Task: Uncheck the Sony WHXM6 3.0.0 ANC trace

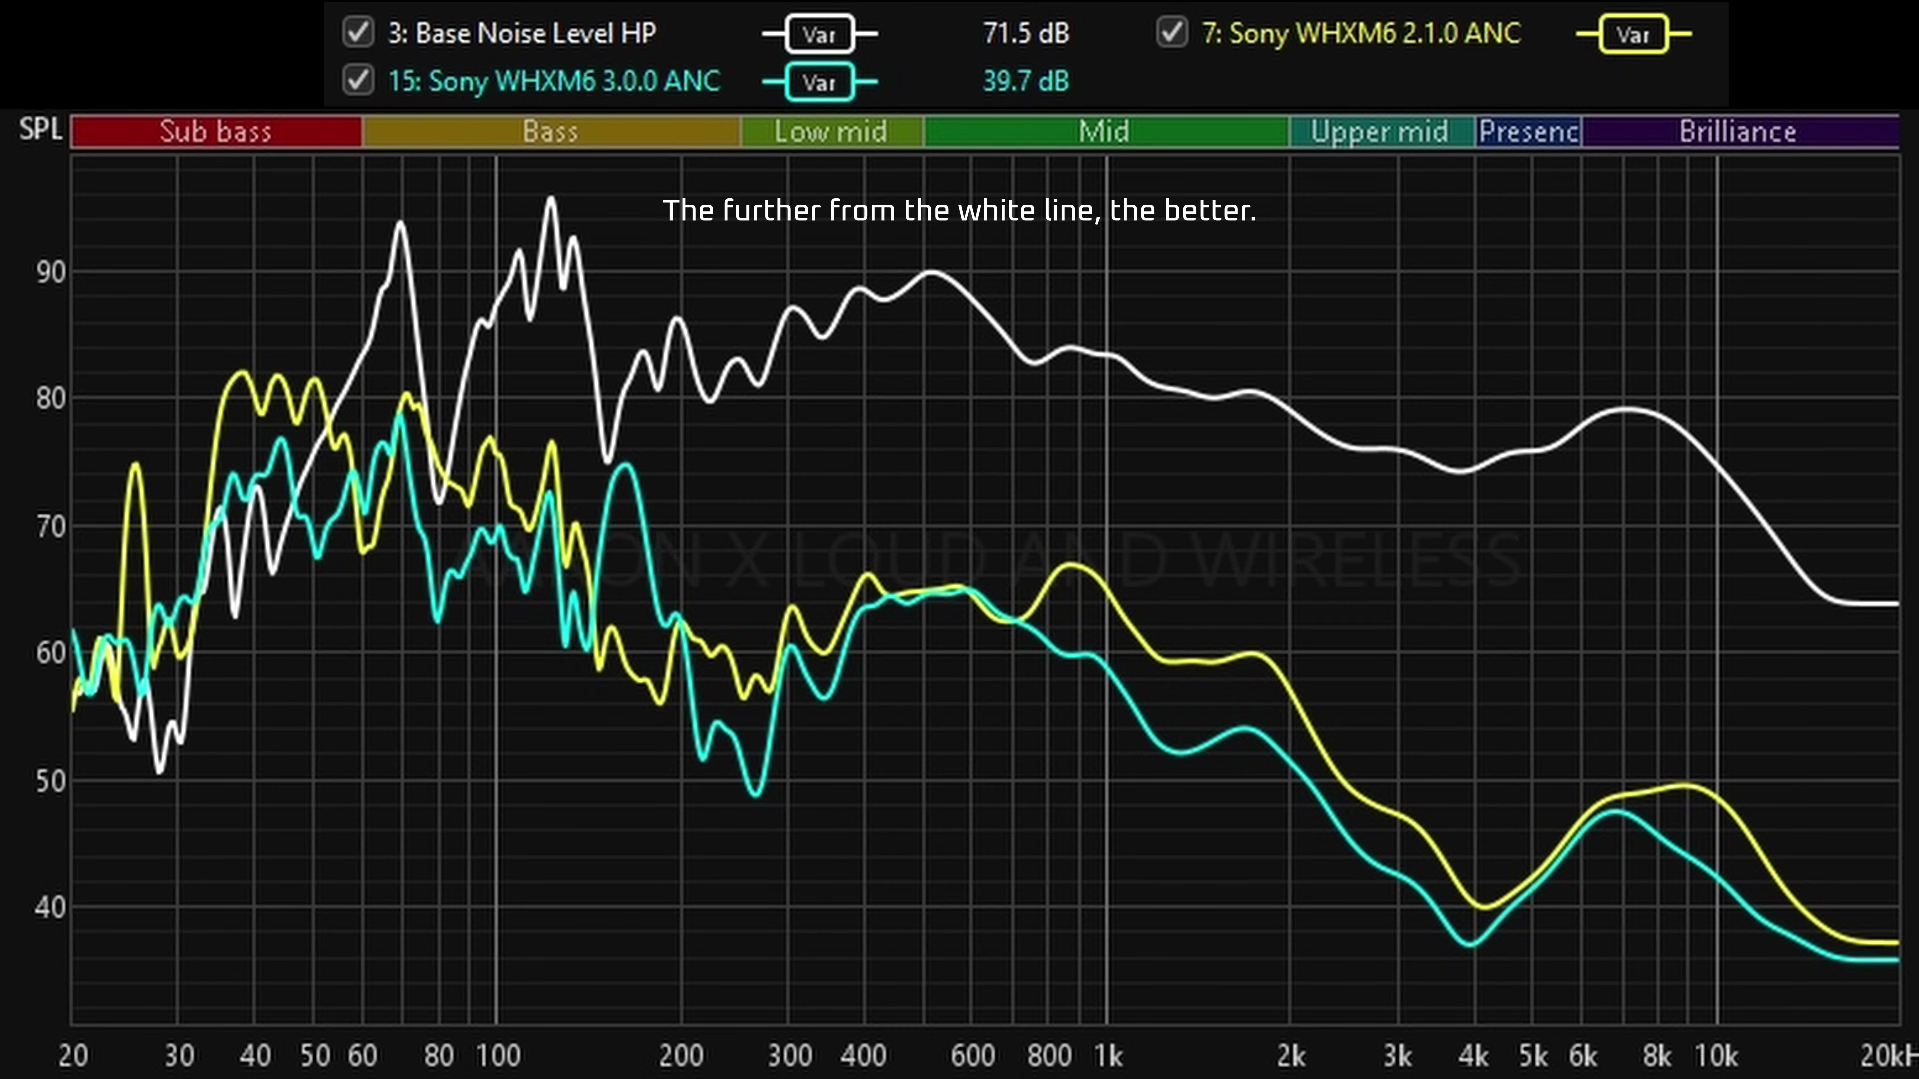Action: click(358, 80)
